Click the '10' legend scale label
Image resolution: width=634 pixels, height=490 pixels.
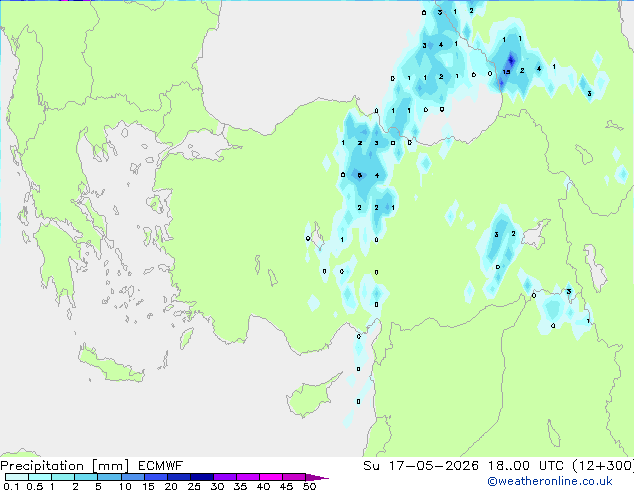(x=125, y=486)
